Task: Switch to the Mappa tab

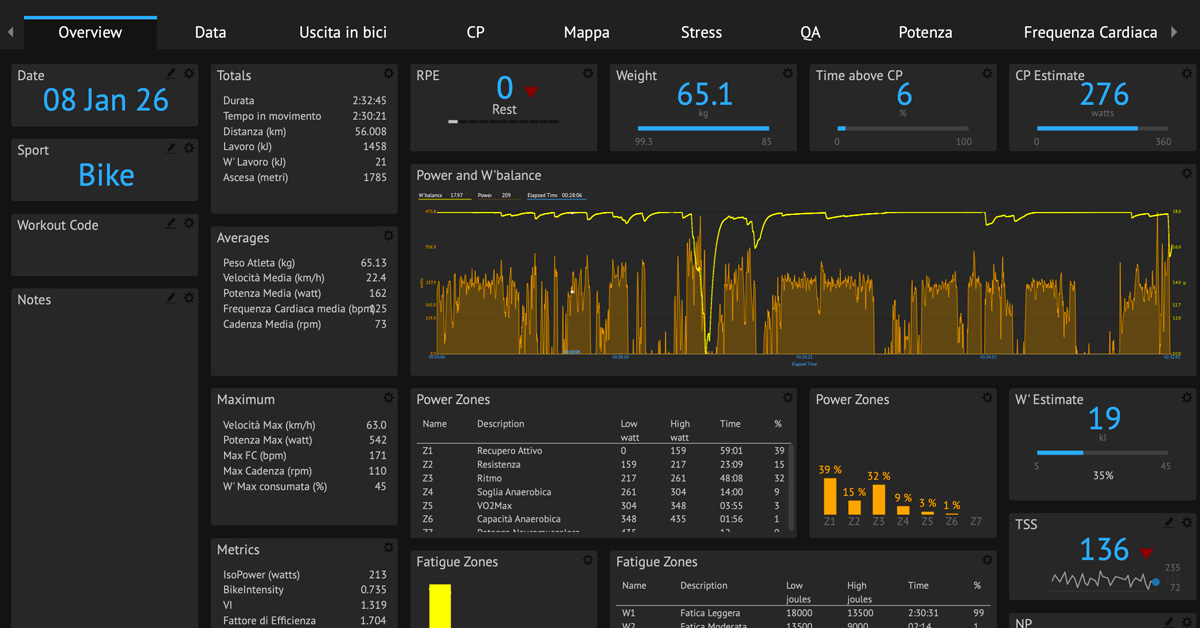Action: click(x=586, y=32)
